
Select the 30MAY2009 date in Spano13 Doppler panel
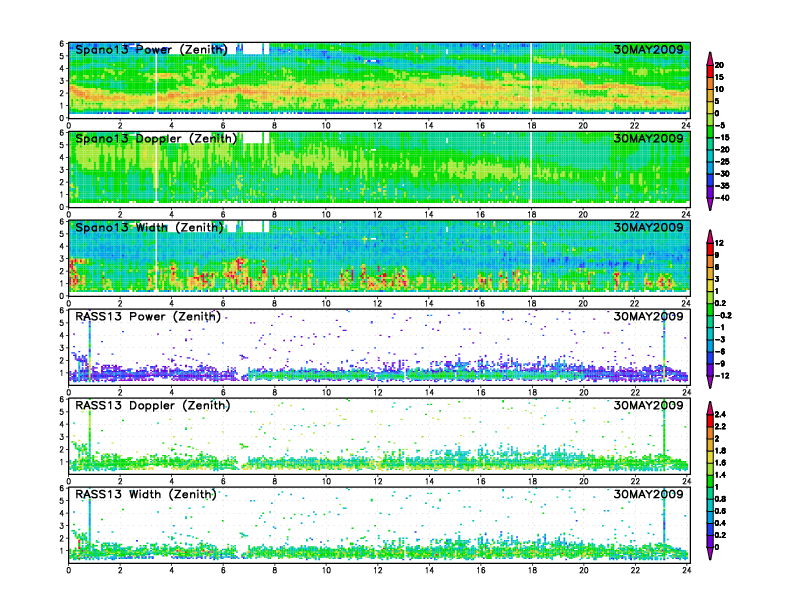(x=649, y=138)
